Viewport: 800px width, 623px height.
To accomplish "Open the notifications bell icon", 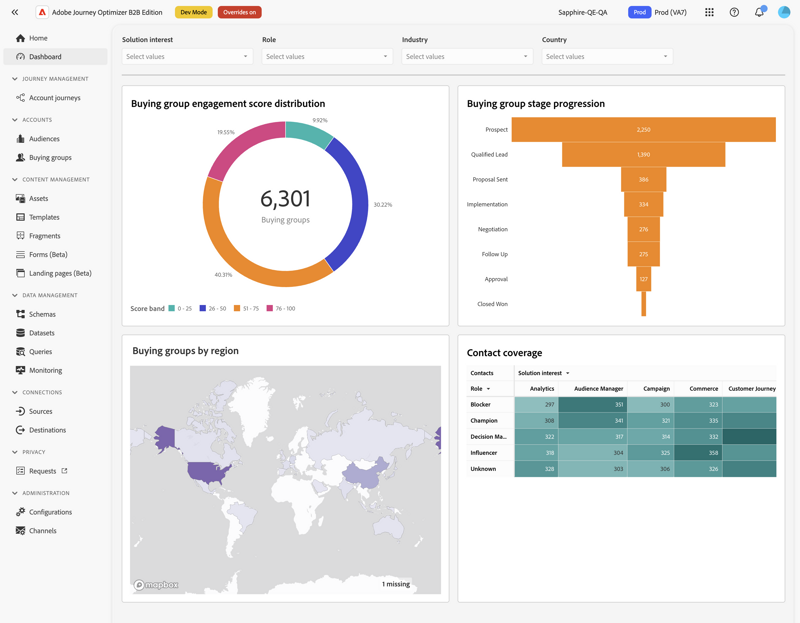I will click(x=759, y=12).
